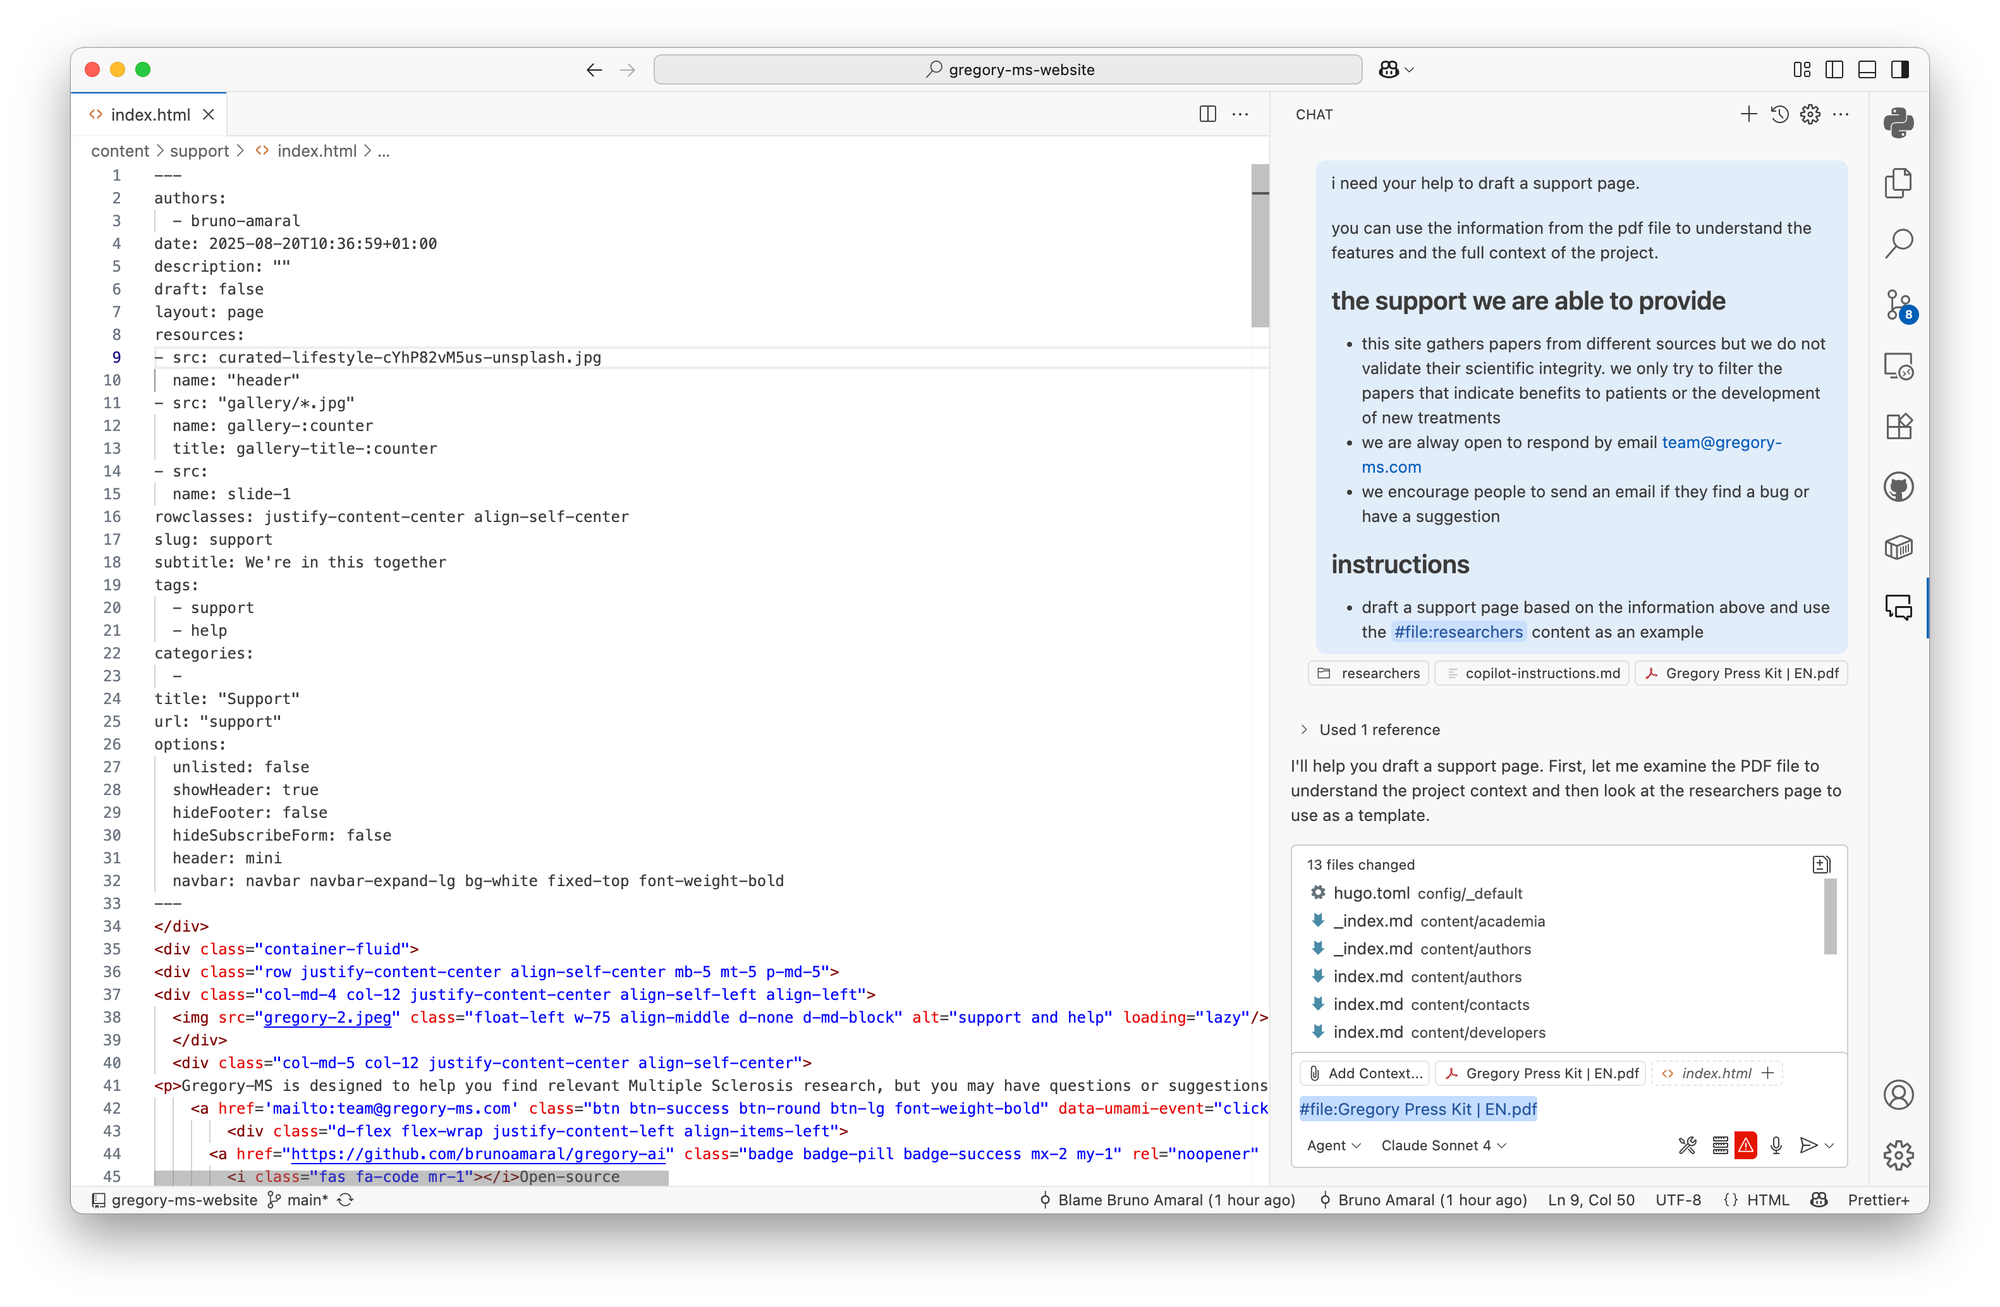This screenshot has height=1307, width=2000.
Task: Open the Manage gear at activity bar bottom
Action: click(1898, 1155)
